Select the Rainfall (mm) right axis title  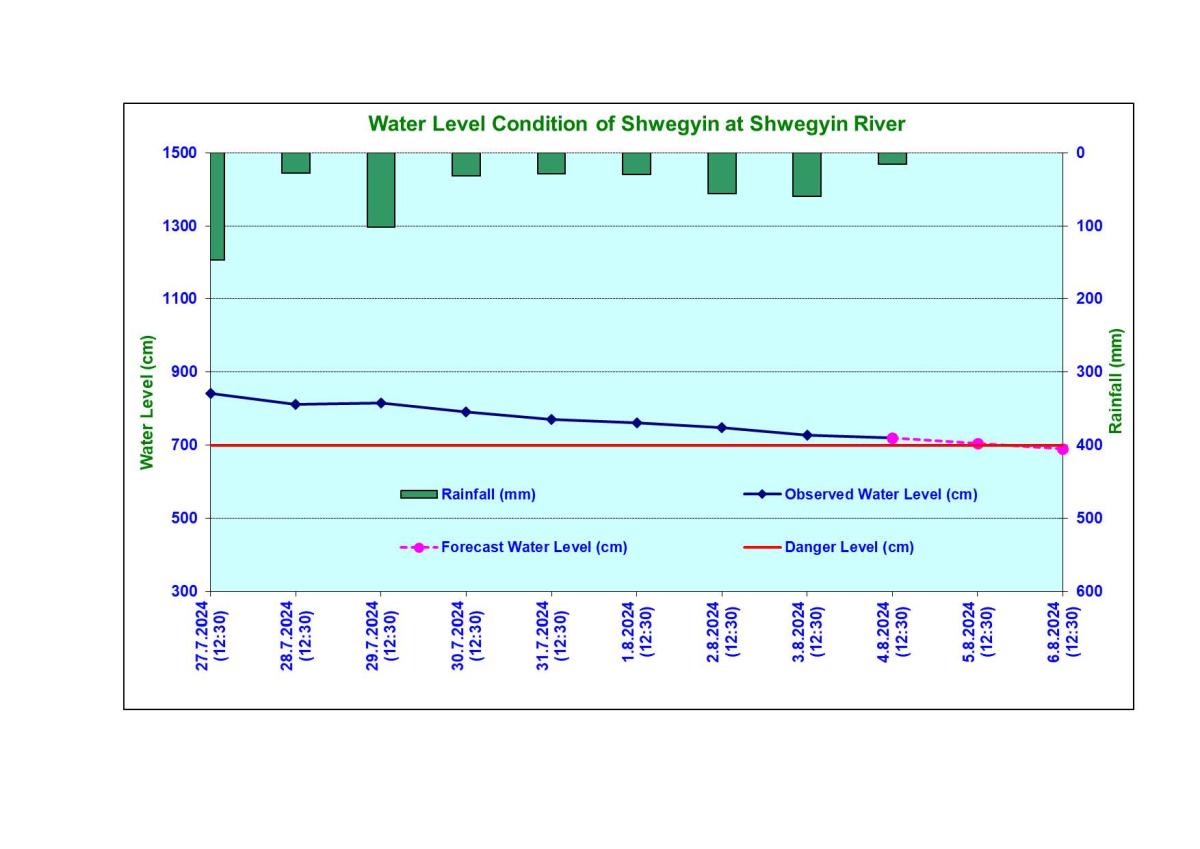coord(1116,380)
